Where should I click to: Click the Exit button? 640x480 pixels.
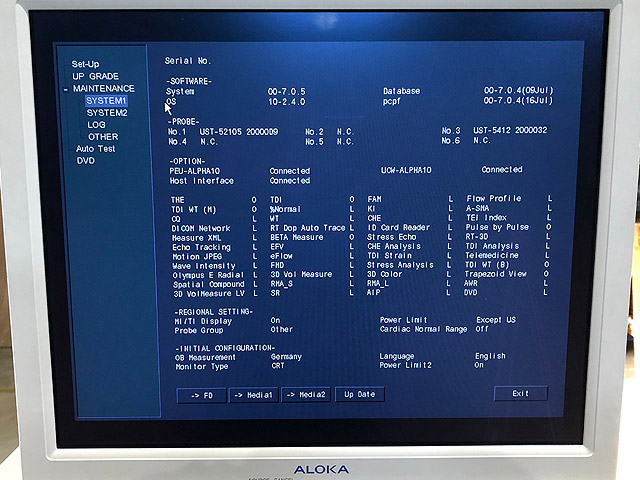coord(520,393)
